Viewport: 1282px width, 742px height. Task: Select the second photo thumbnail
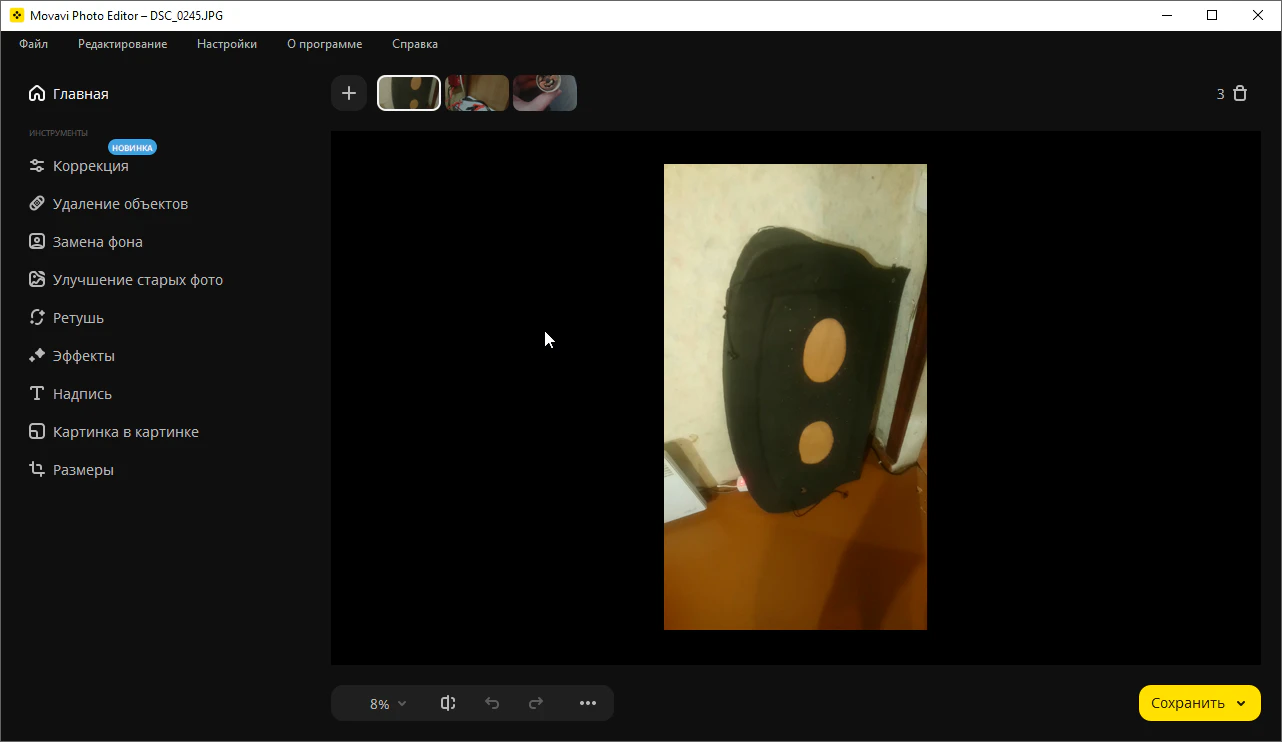477,93
